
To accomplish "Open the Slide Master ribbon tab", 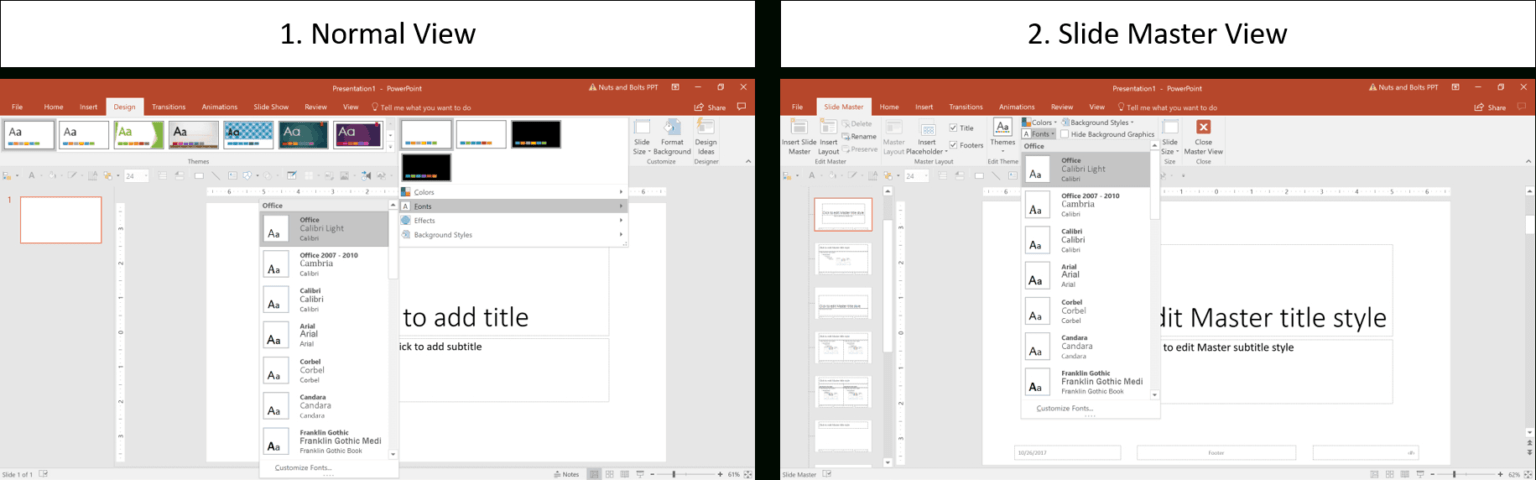I will coord(843,107).
